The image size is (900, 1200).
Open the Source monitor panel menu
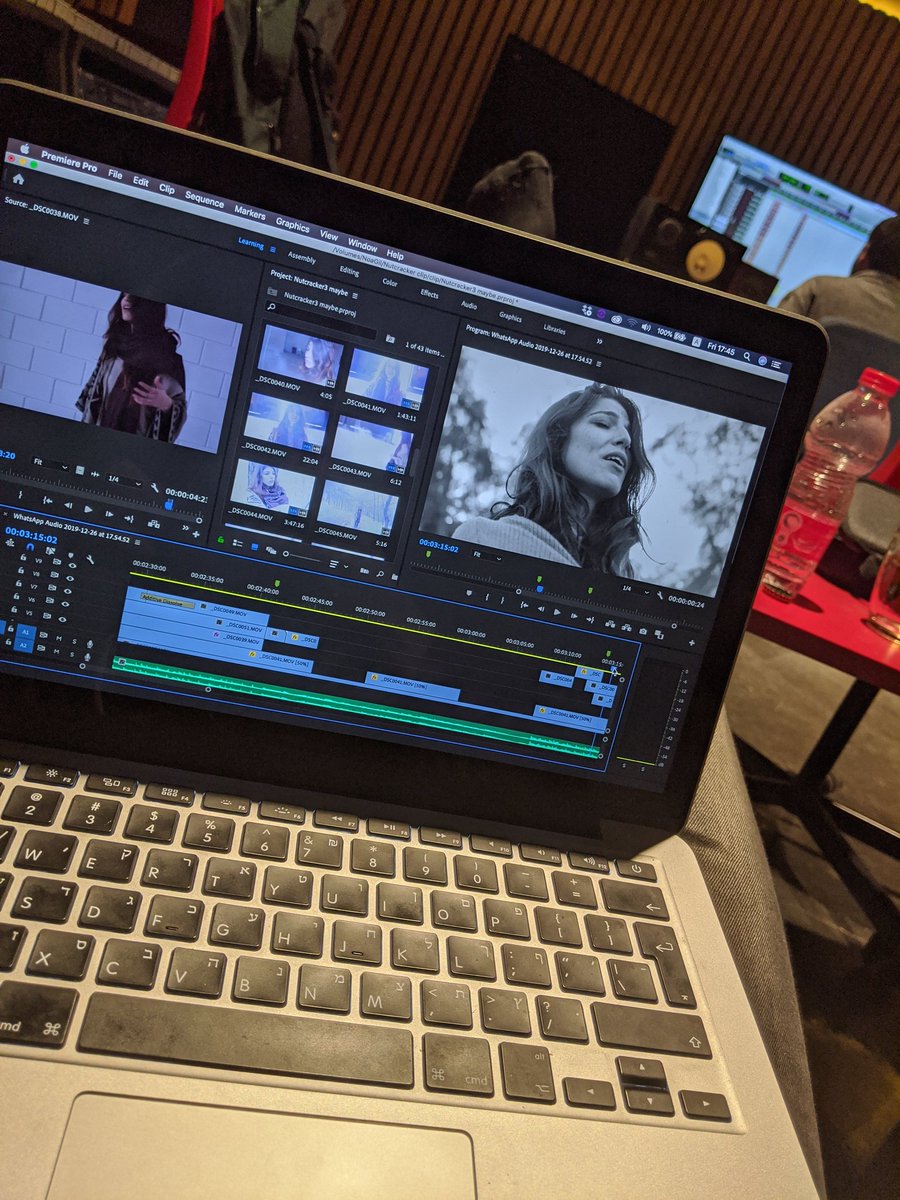coord(86,220)
